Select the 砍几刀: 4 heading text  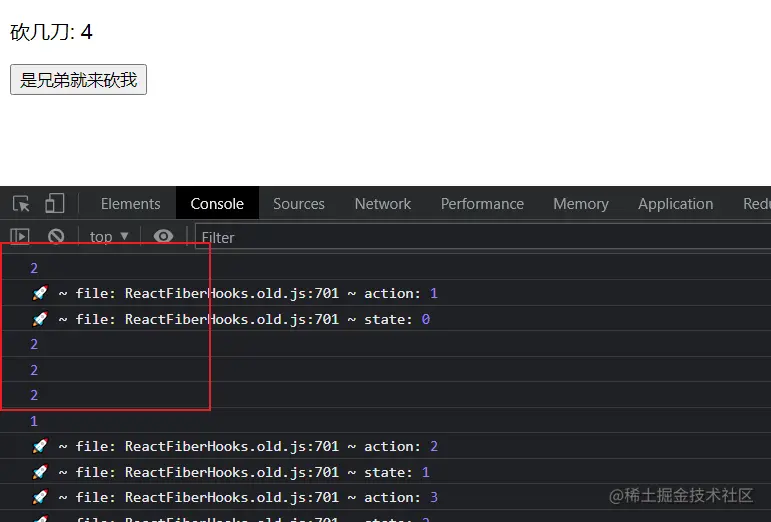[51, 32]
